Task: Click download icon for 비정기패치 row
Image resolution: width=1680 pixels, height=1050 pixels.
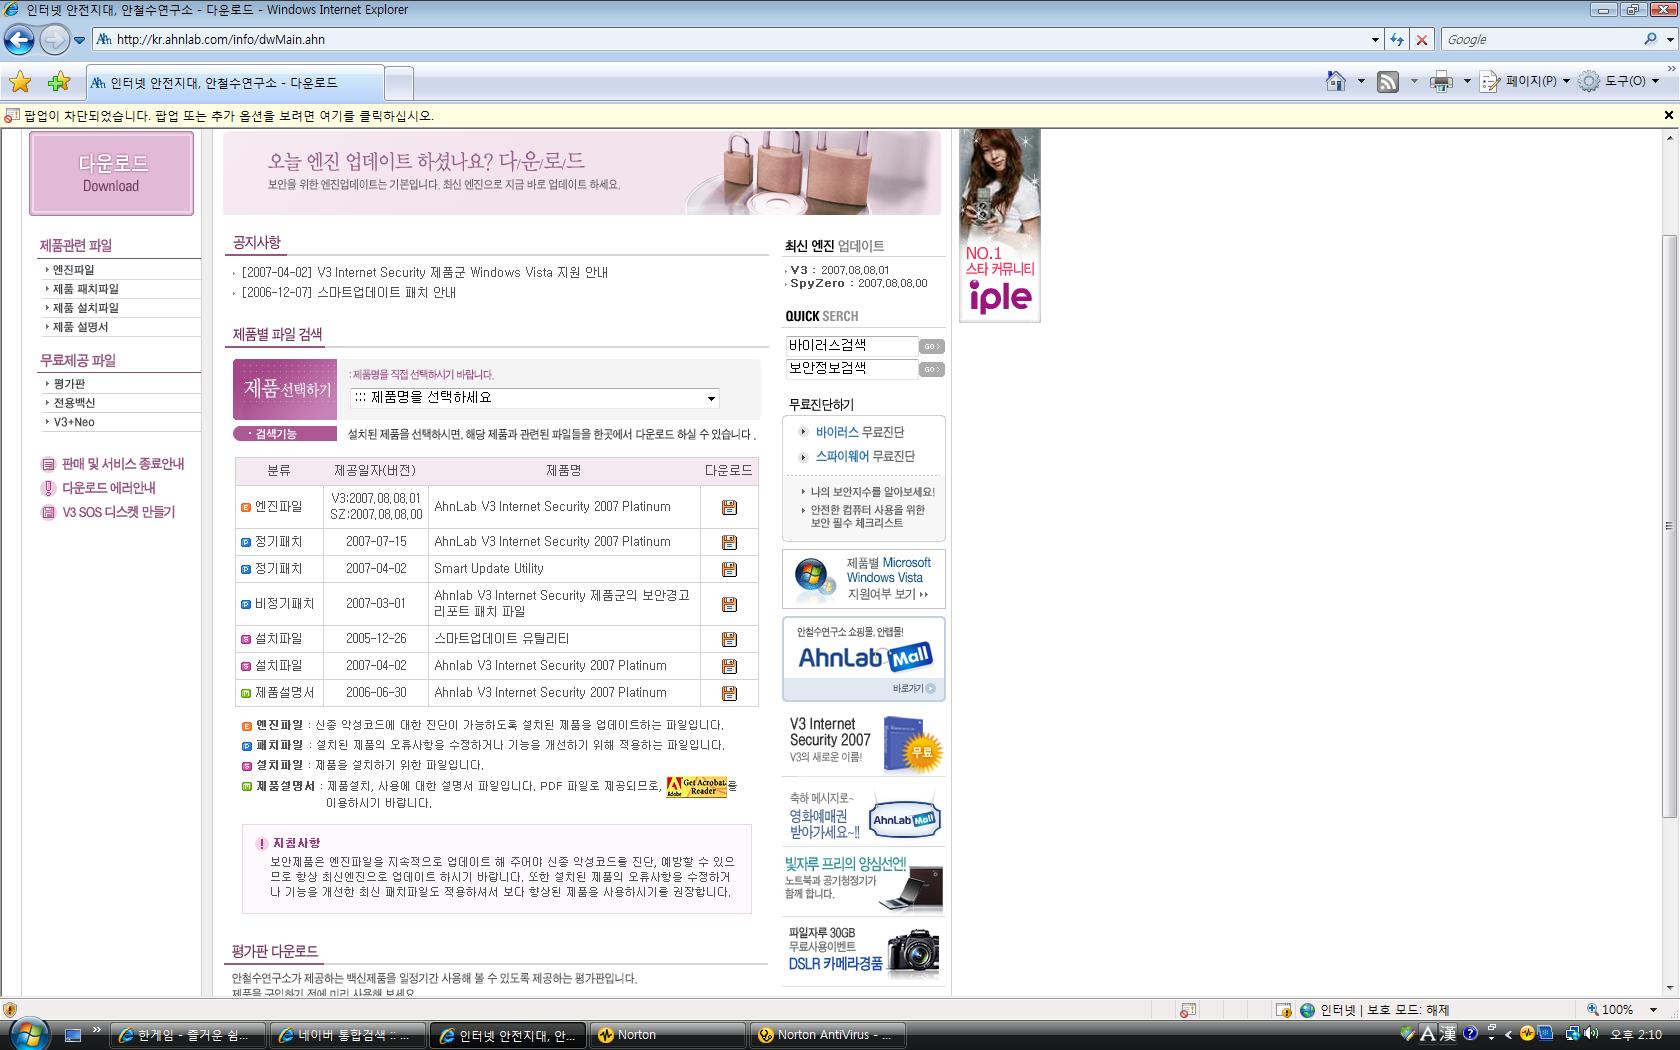Action: 729,604
